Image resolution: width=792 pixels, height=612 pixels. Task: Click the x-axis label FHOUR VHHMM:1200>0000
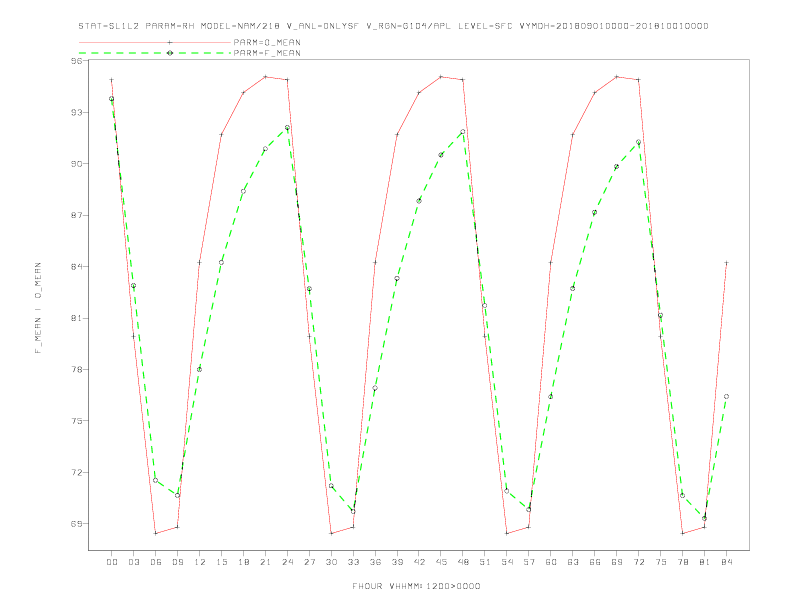pyautogui.click(x=416, y=586)
